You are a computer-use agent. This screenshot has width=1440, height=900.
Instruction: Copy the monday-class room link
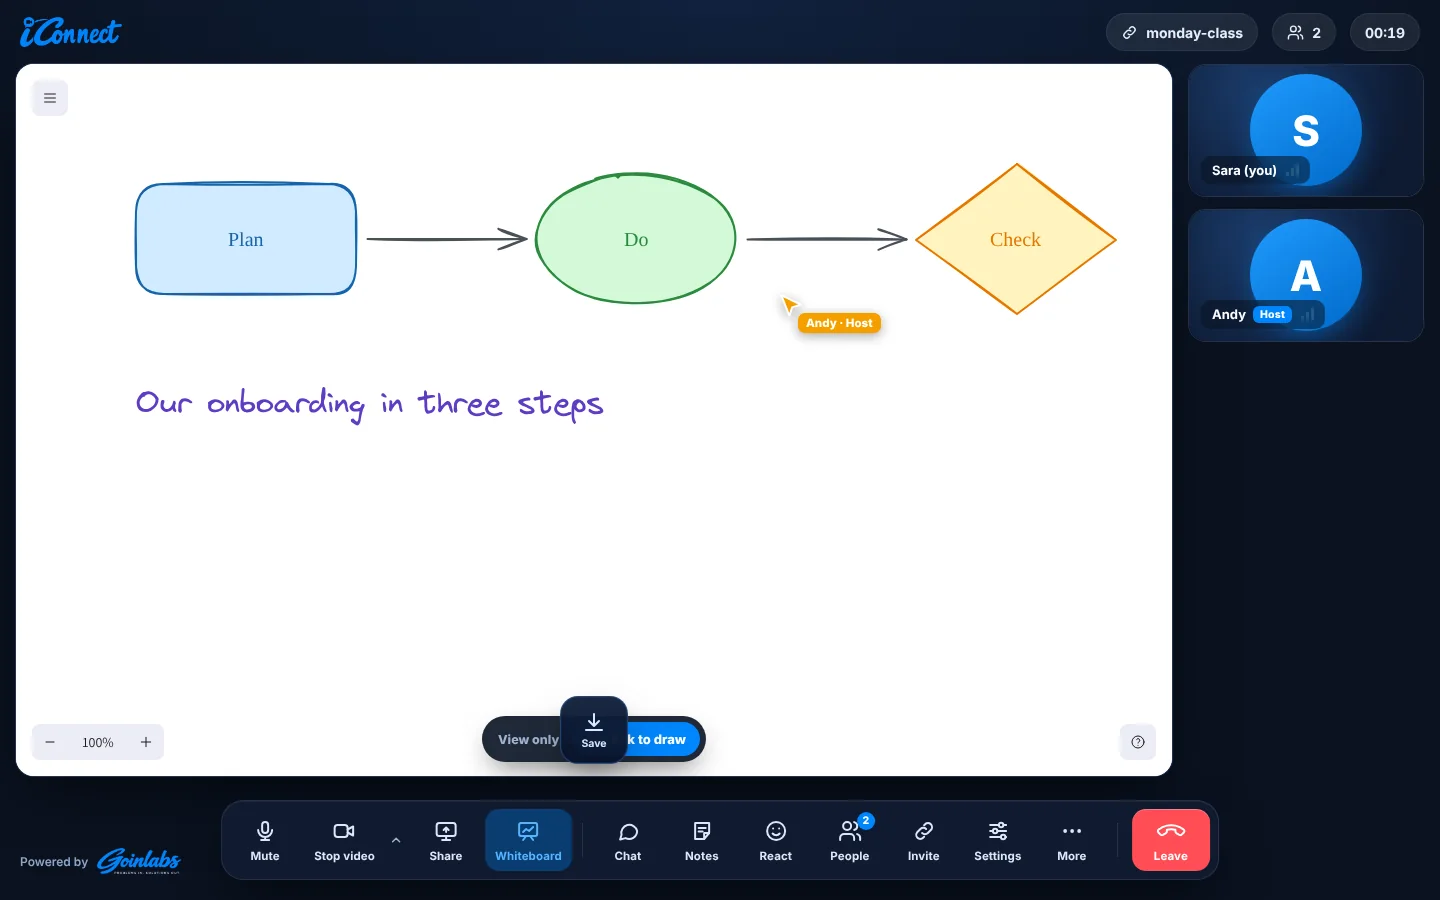1182,33
